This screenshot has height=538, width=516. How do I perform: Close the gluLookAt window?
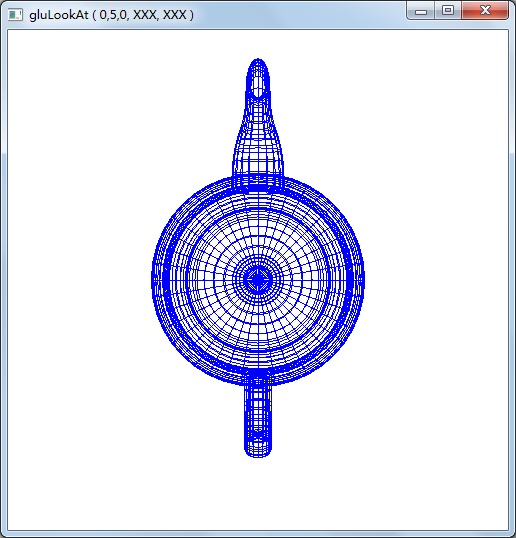click(485, 11)
